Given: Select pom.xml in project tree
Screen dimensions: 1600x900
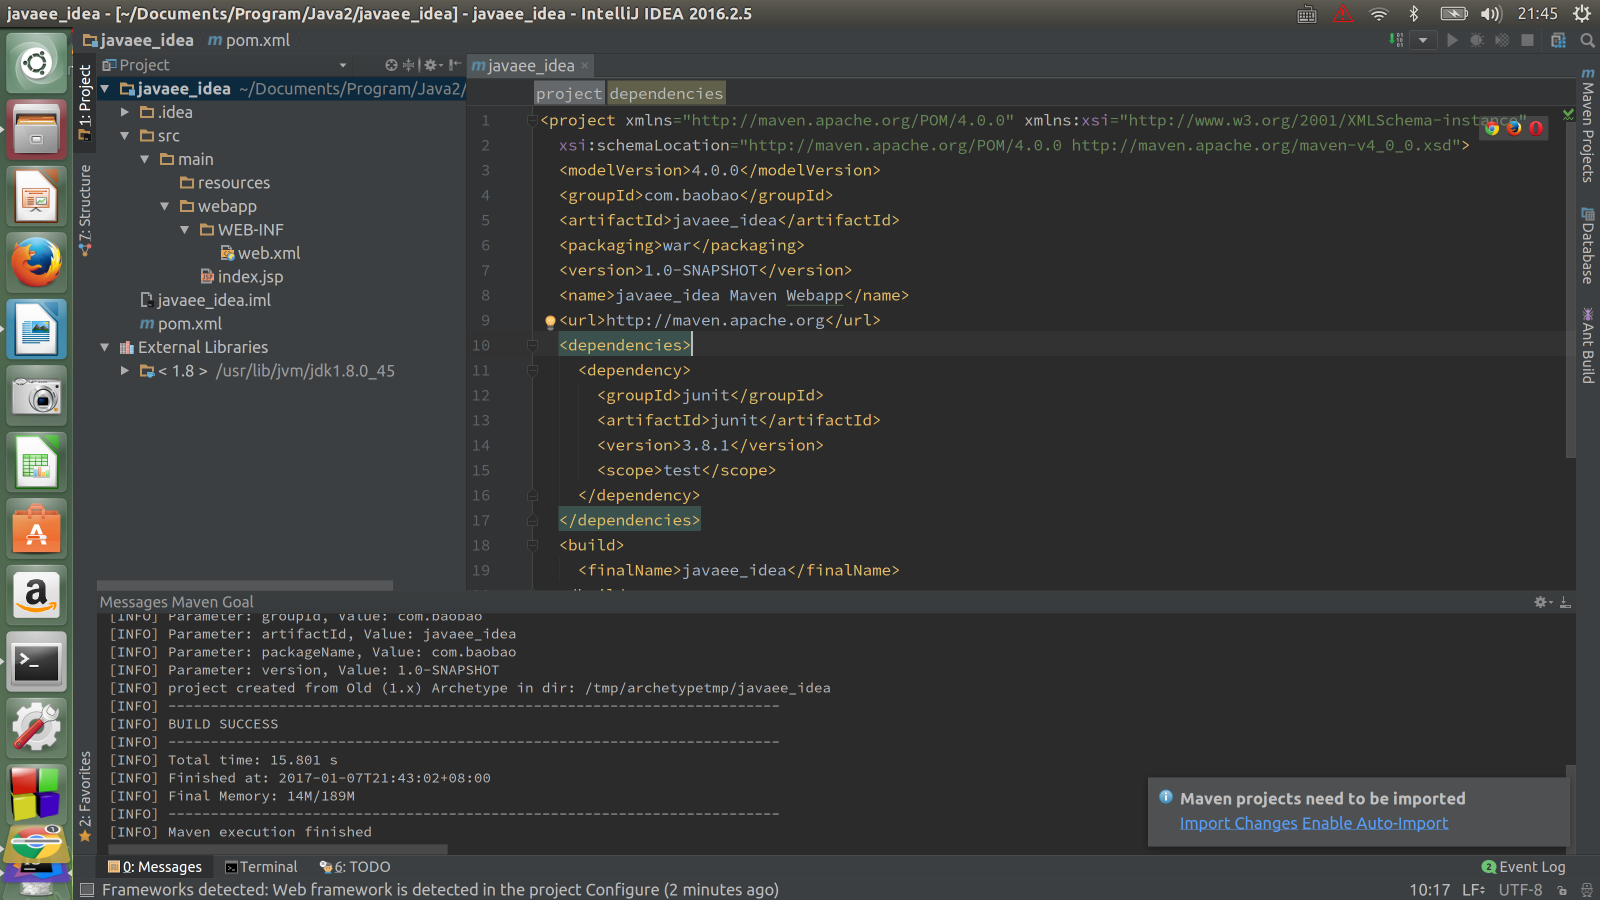Looking at the screenshot, I should click(181, 324).
